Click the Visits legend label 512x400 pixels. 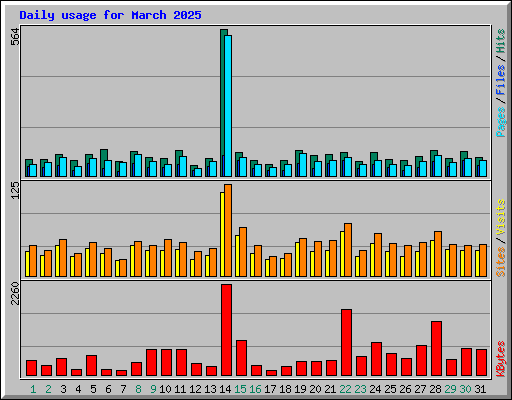click(501, 217)
